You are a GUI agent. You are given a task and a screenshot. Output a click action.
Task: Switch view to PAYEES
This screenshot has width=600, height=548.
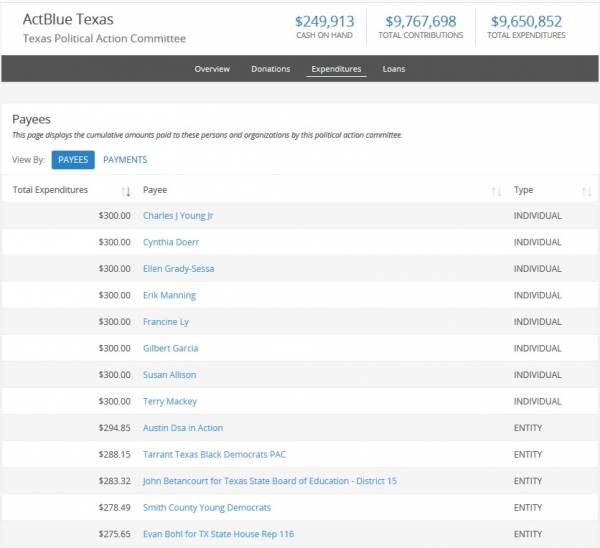click(73, 160)
